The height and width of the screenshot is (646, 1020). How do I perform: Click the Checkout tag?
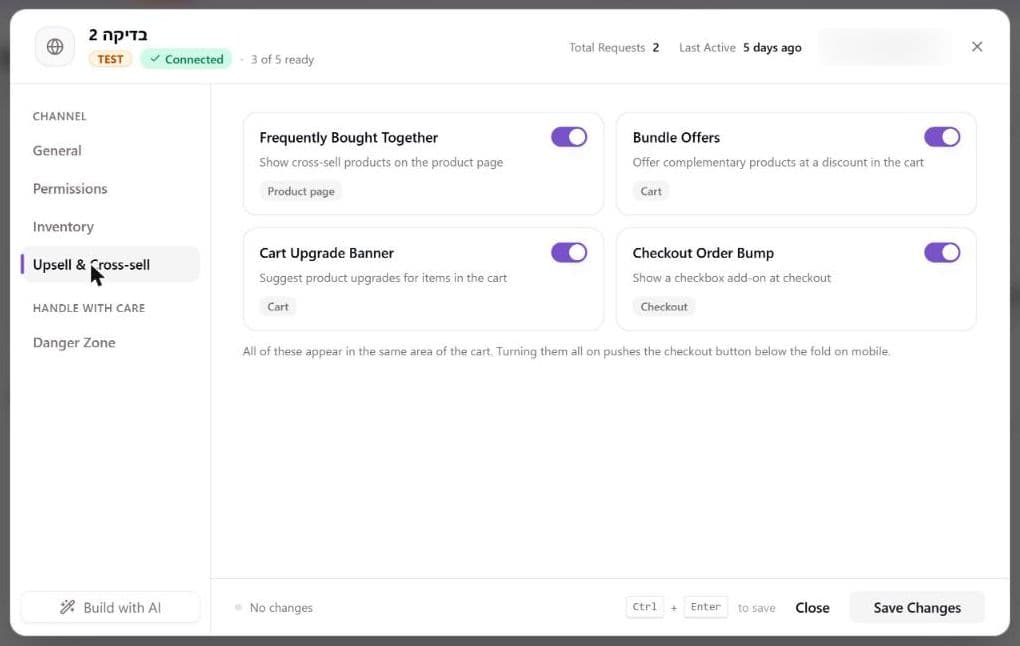(x=664, y=306)
